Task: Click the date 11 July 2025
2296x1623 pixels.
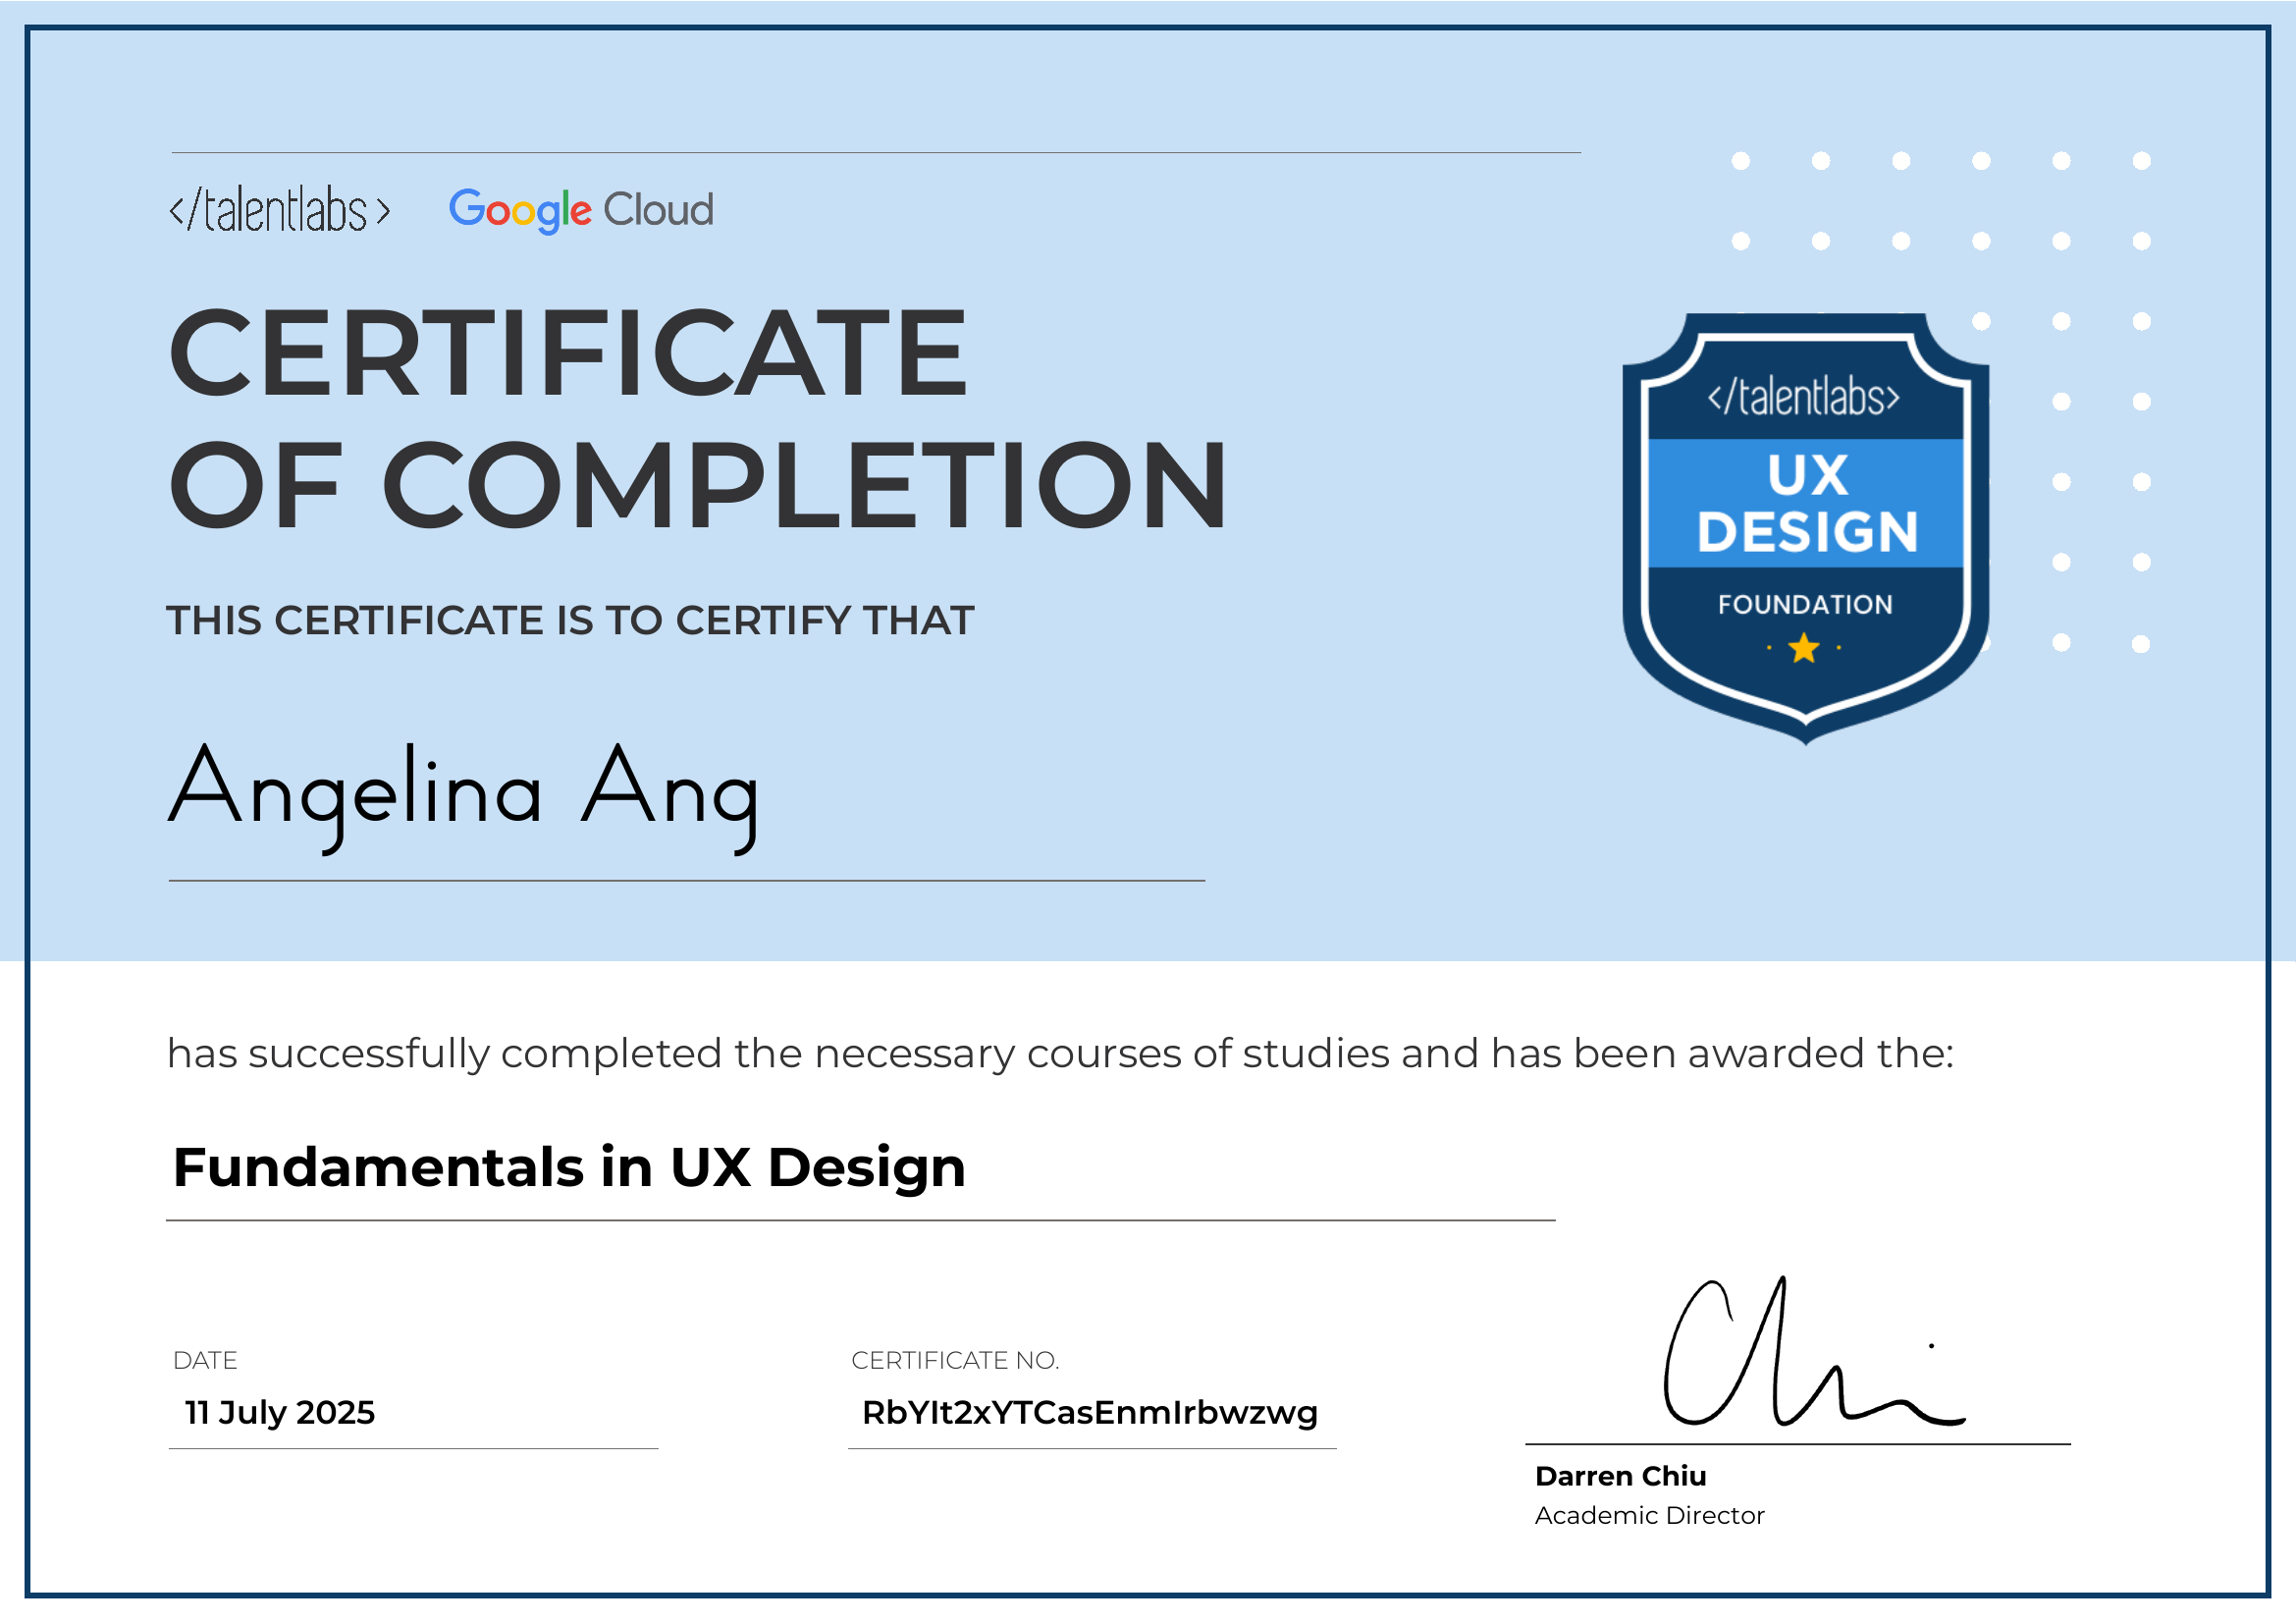Action: [280, 1413]
